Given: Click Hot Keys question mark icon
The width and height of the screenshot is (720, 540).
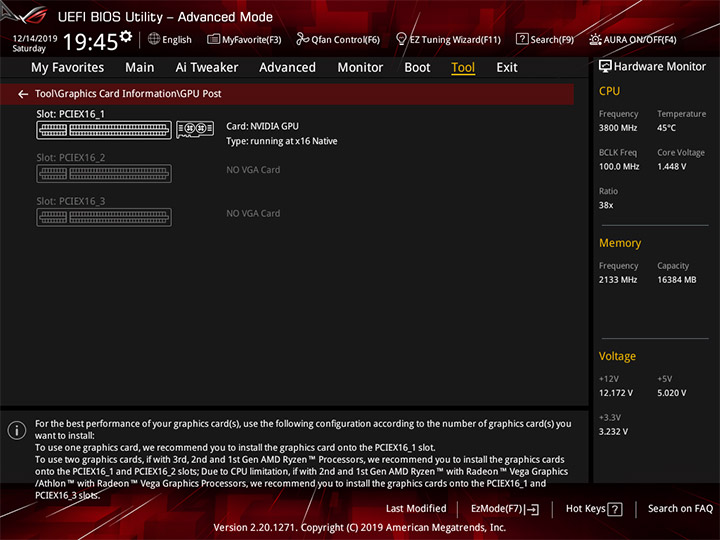Looking at the screenshot, I should tap(615, 509).
